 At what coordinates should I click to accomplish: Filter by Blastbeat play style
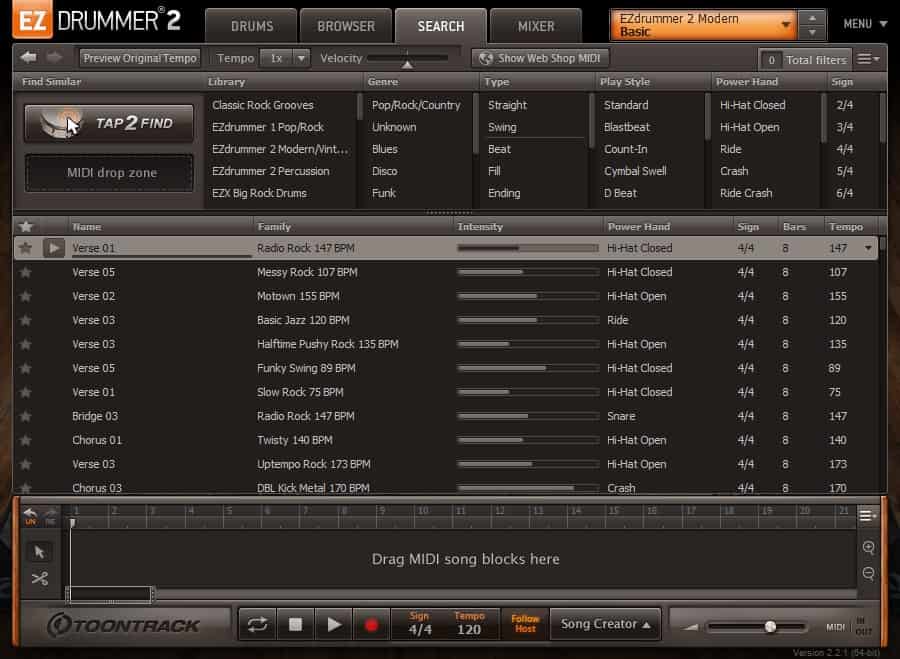tap(627, 127)
